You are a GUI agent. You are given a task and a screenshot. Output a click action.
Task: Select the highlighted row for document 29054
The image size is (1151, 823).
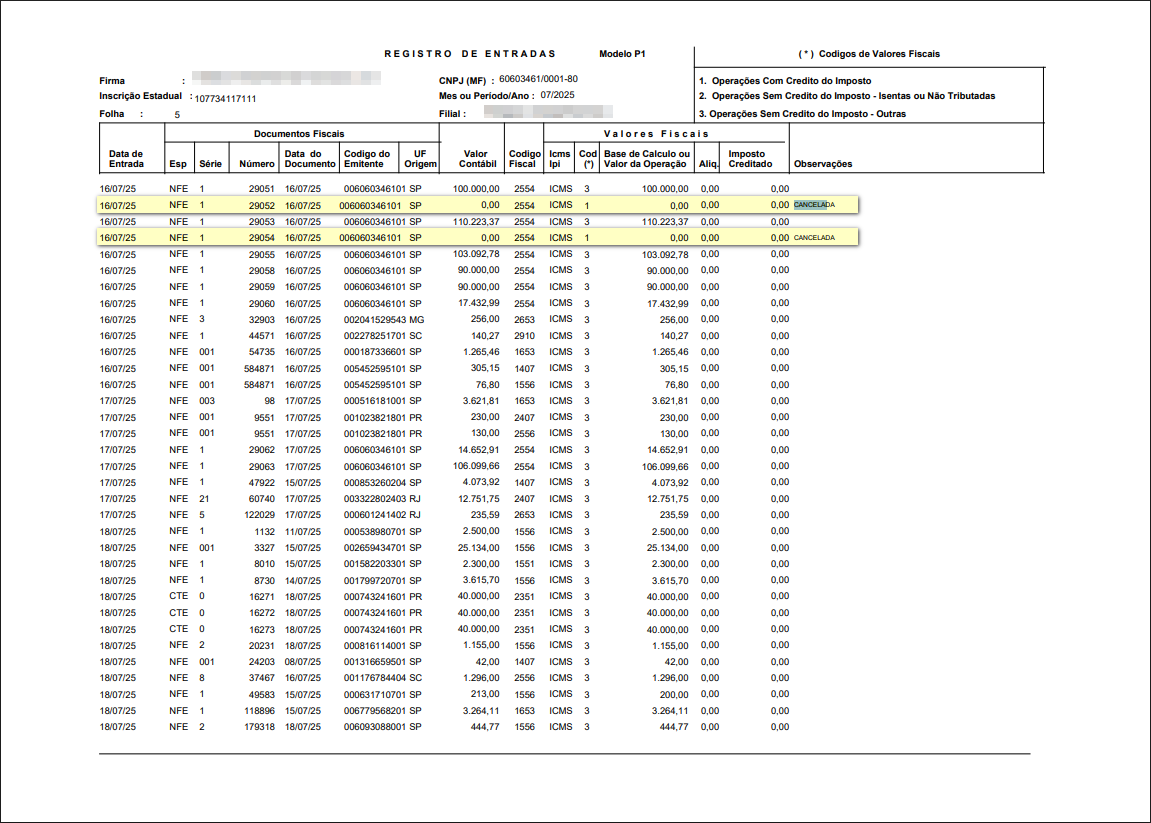pos(478,238)
